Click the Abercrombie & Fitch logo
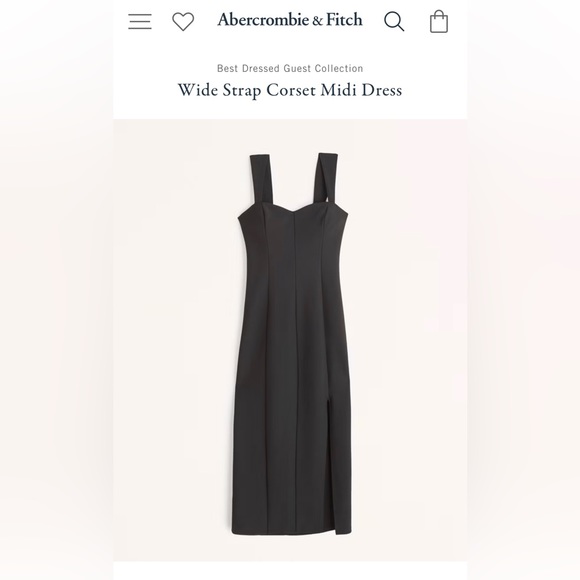The image size is (580, 580). (x=290, y=20)
